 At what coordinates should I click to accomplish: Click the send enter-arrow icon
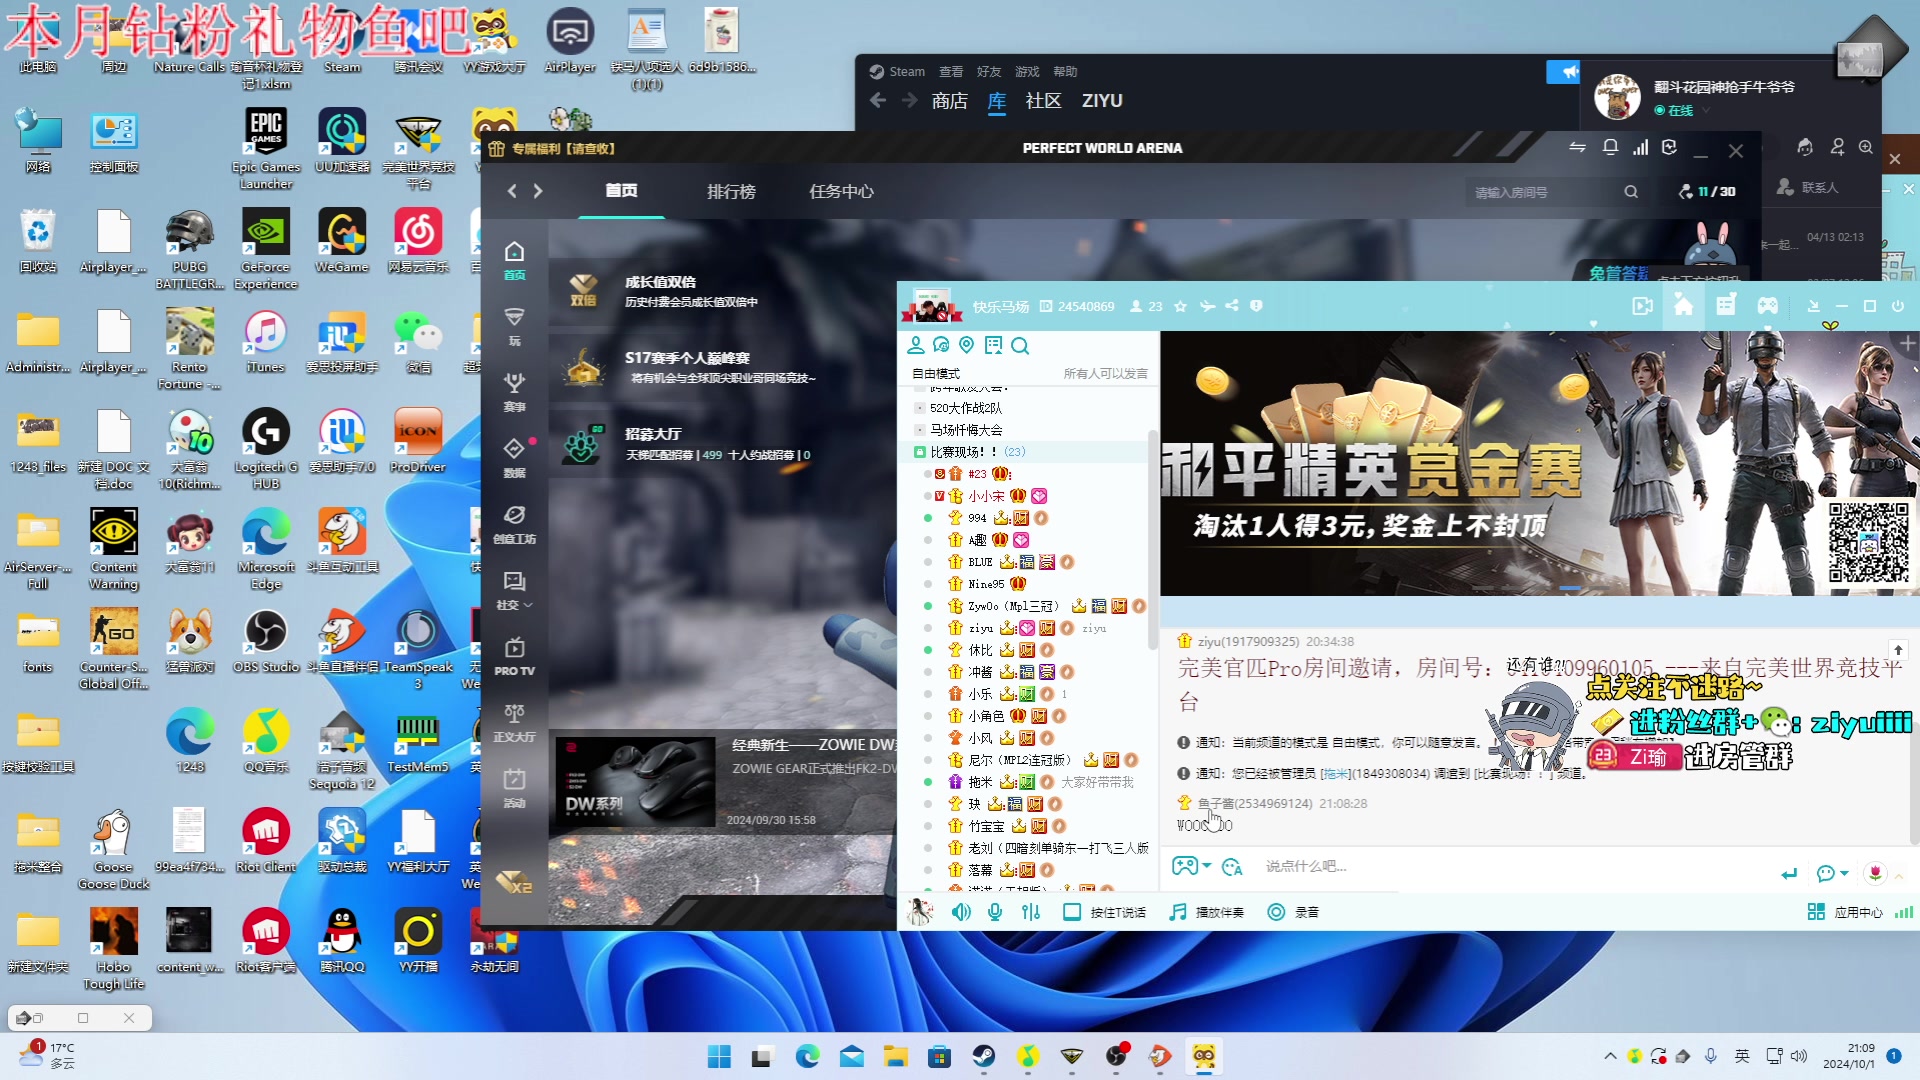point(1789,874)
